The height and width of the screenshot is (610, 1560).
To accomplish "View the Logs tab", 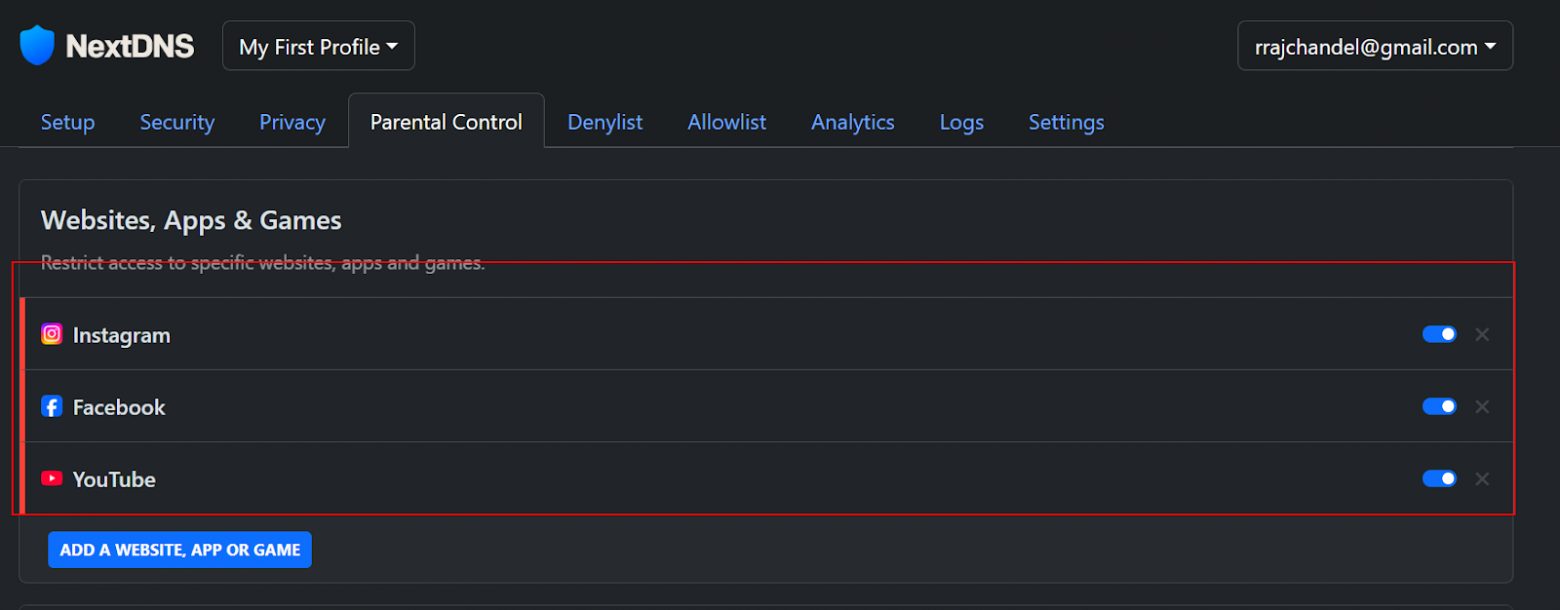I will click(x=961, y=122).
